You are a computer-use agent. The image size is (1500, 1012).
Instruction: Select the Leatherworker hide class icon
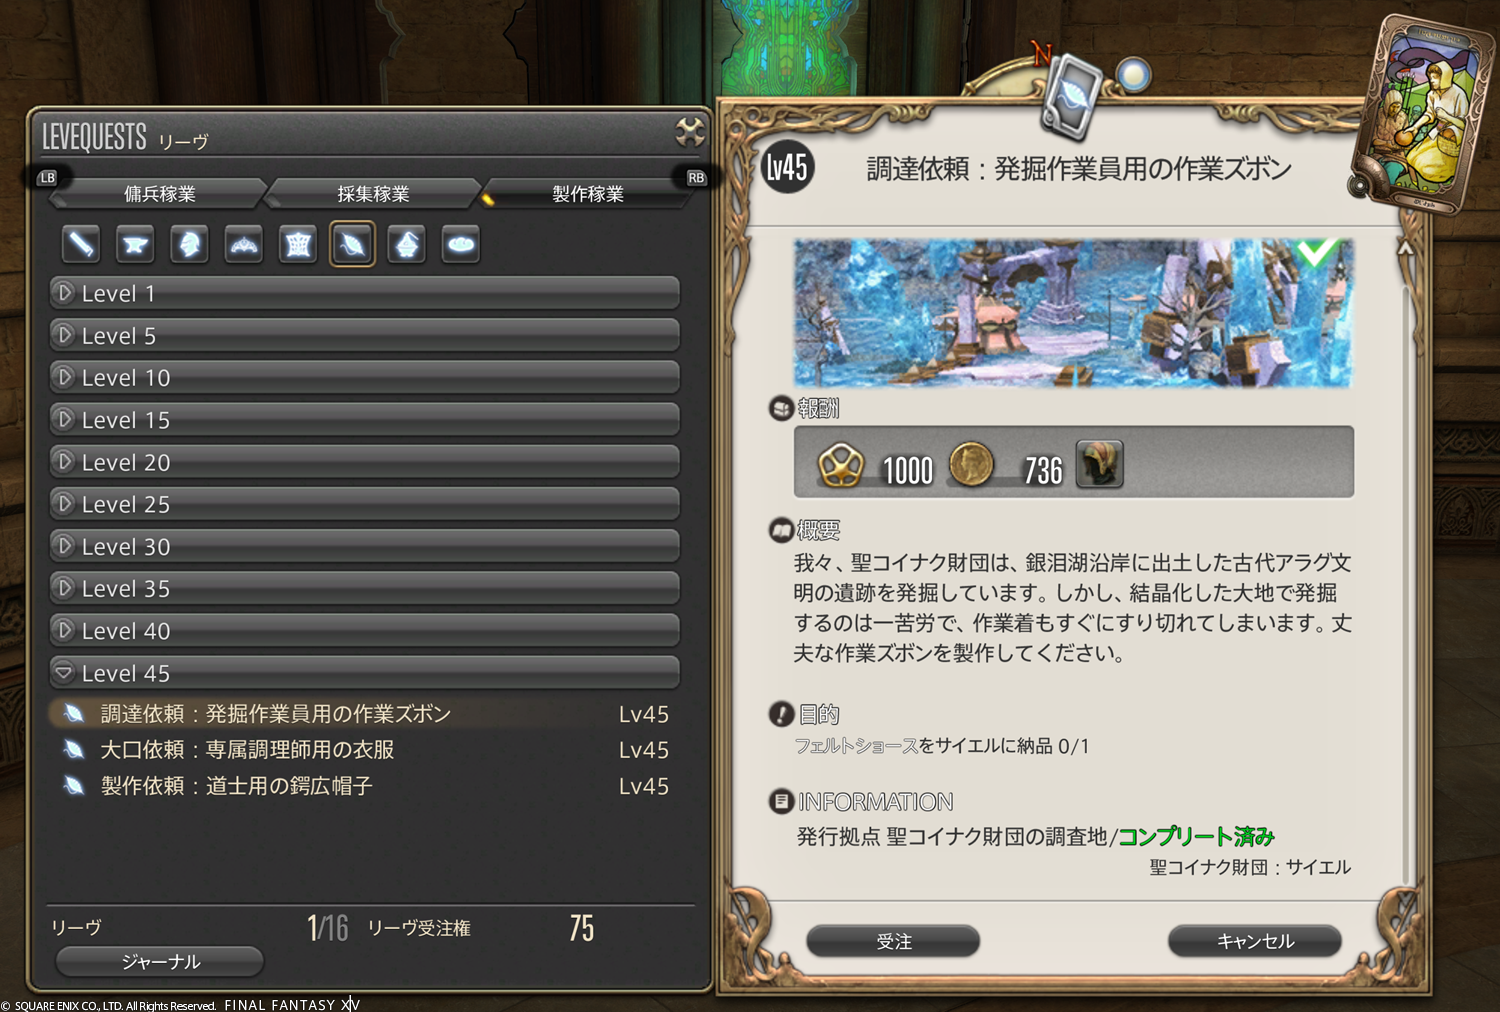pos(298,244)
